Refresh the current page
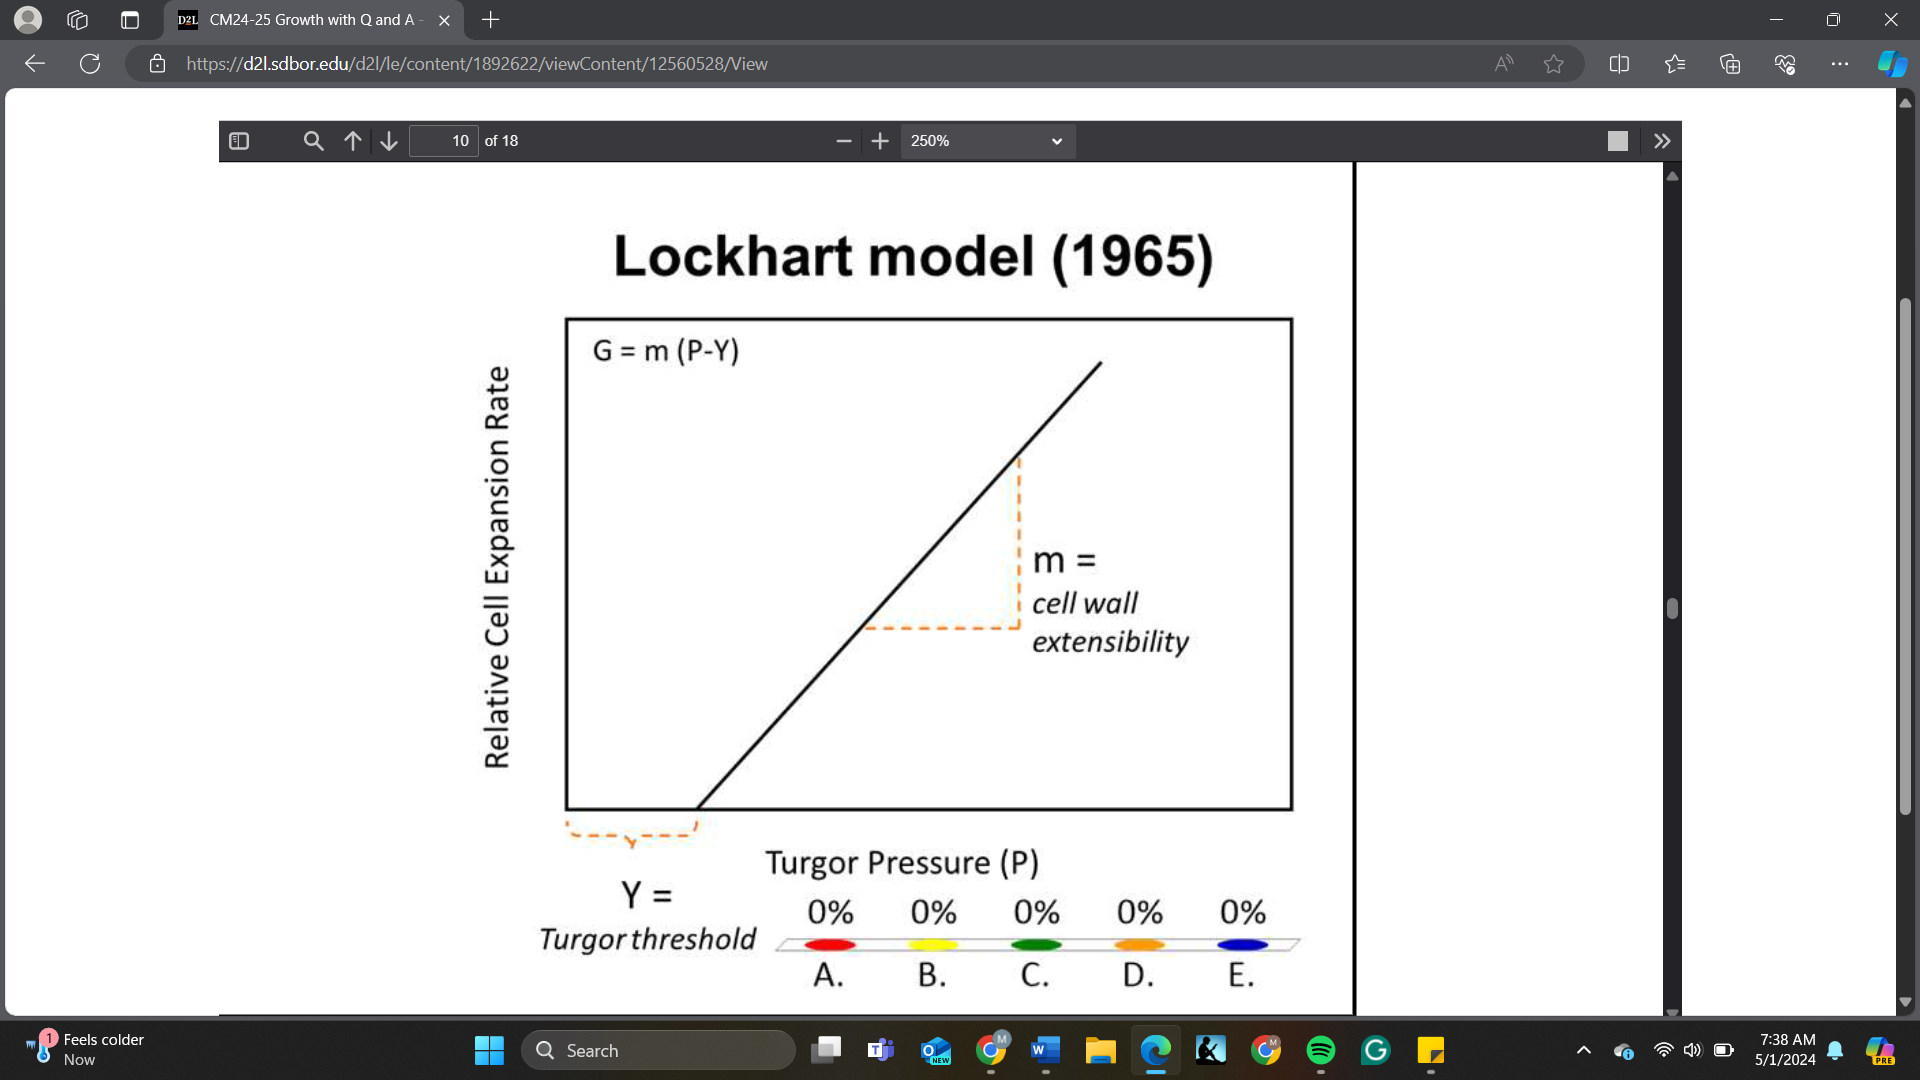Image resolution: width=1920 pixels, height=1080 pixels. [x=90, y=64]
